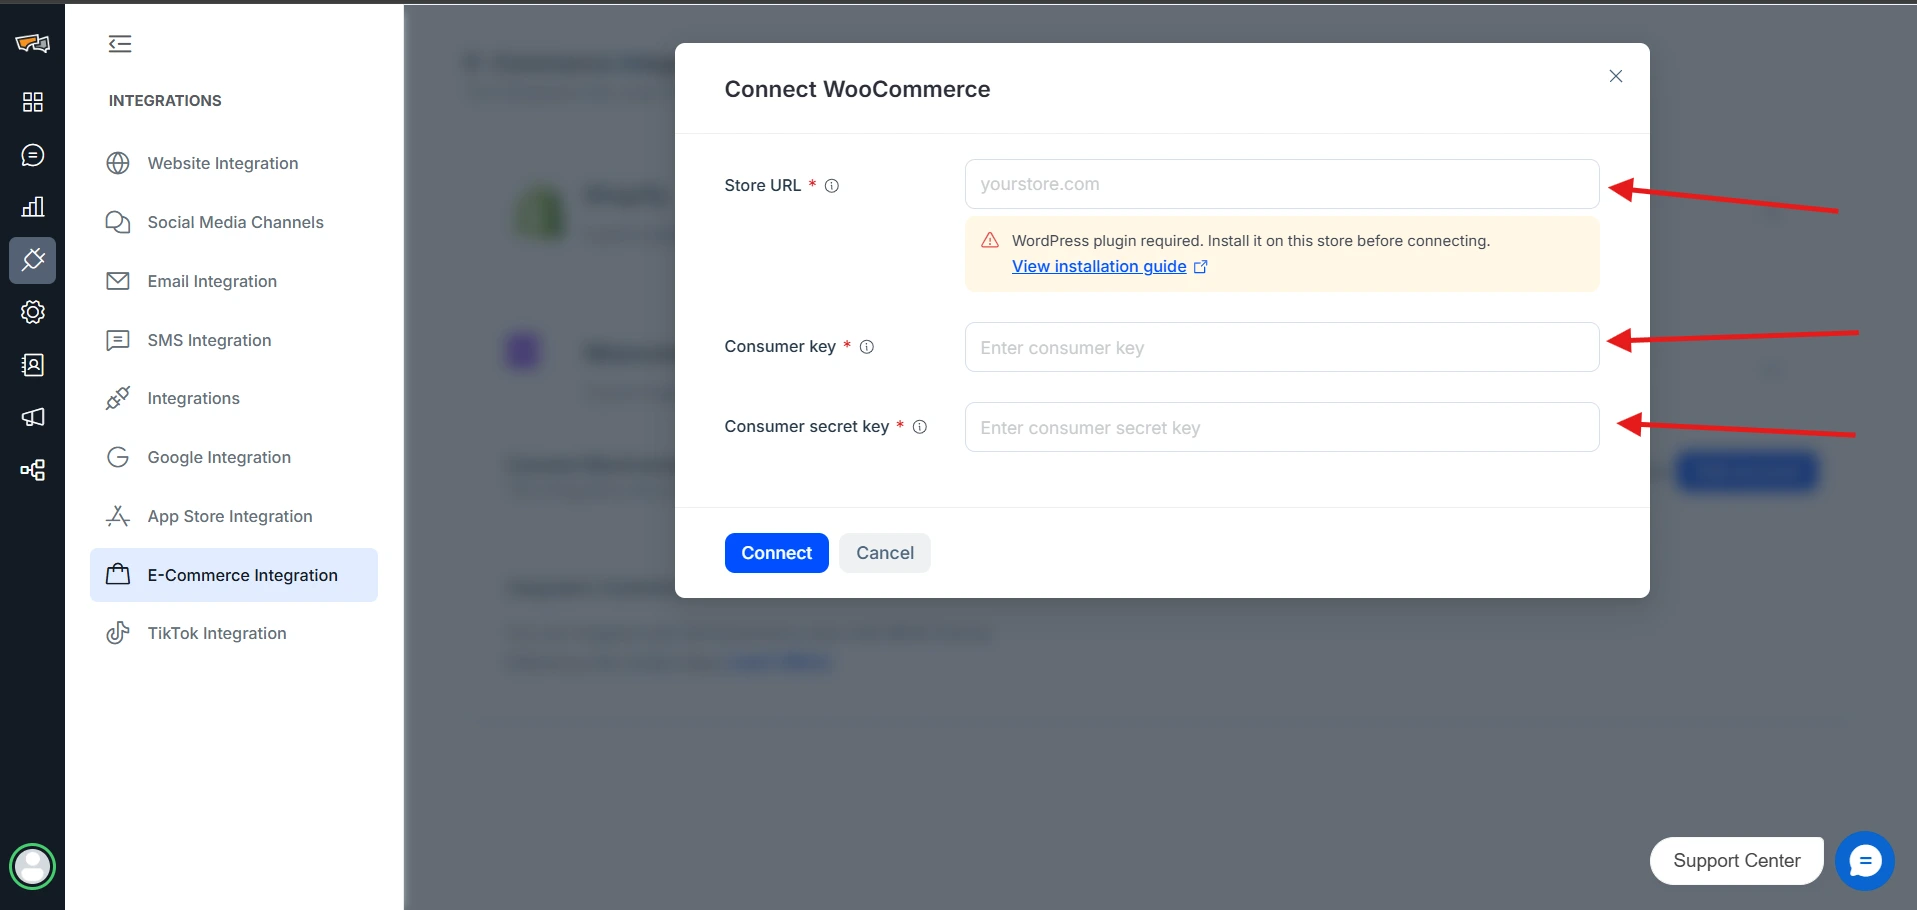The height and width of the screenshot is (910, 1917).
Task: Click the Email Integration envelope icon
Action: (118, 281)
